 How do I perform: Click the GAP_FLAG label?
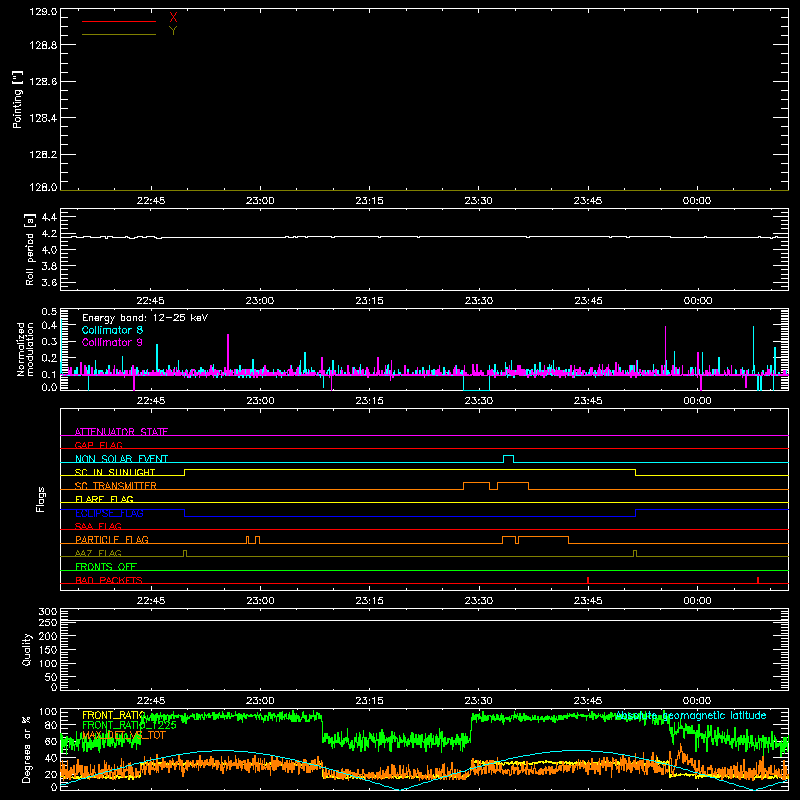point(98,445)
